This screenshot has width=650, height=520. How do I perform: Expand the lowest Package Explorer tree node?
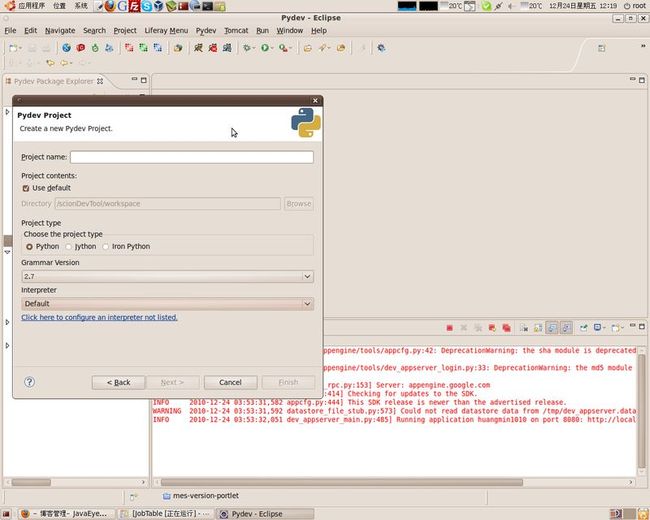pos(7,345)
